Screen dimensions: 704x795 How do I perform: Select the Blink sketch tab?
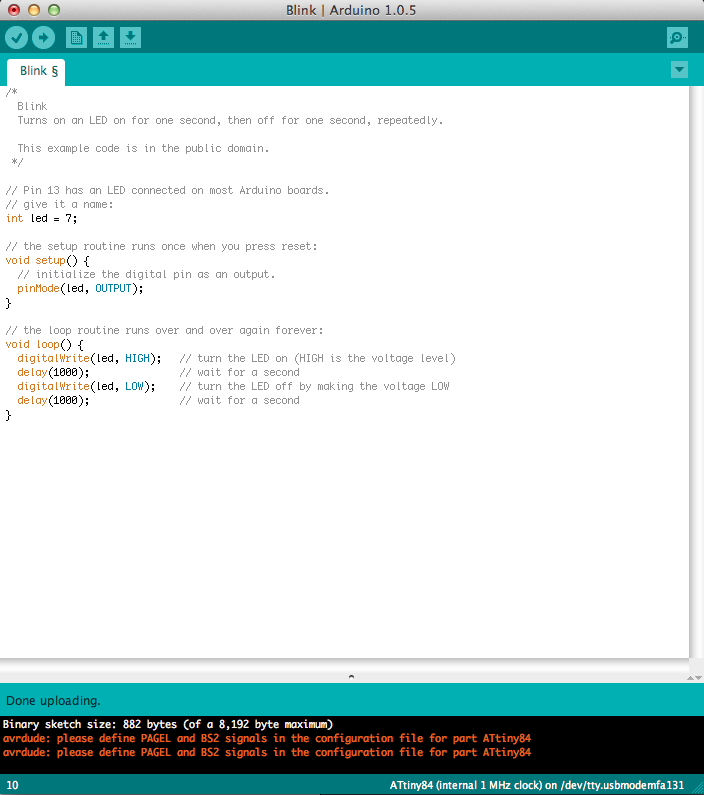point(36,71)
